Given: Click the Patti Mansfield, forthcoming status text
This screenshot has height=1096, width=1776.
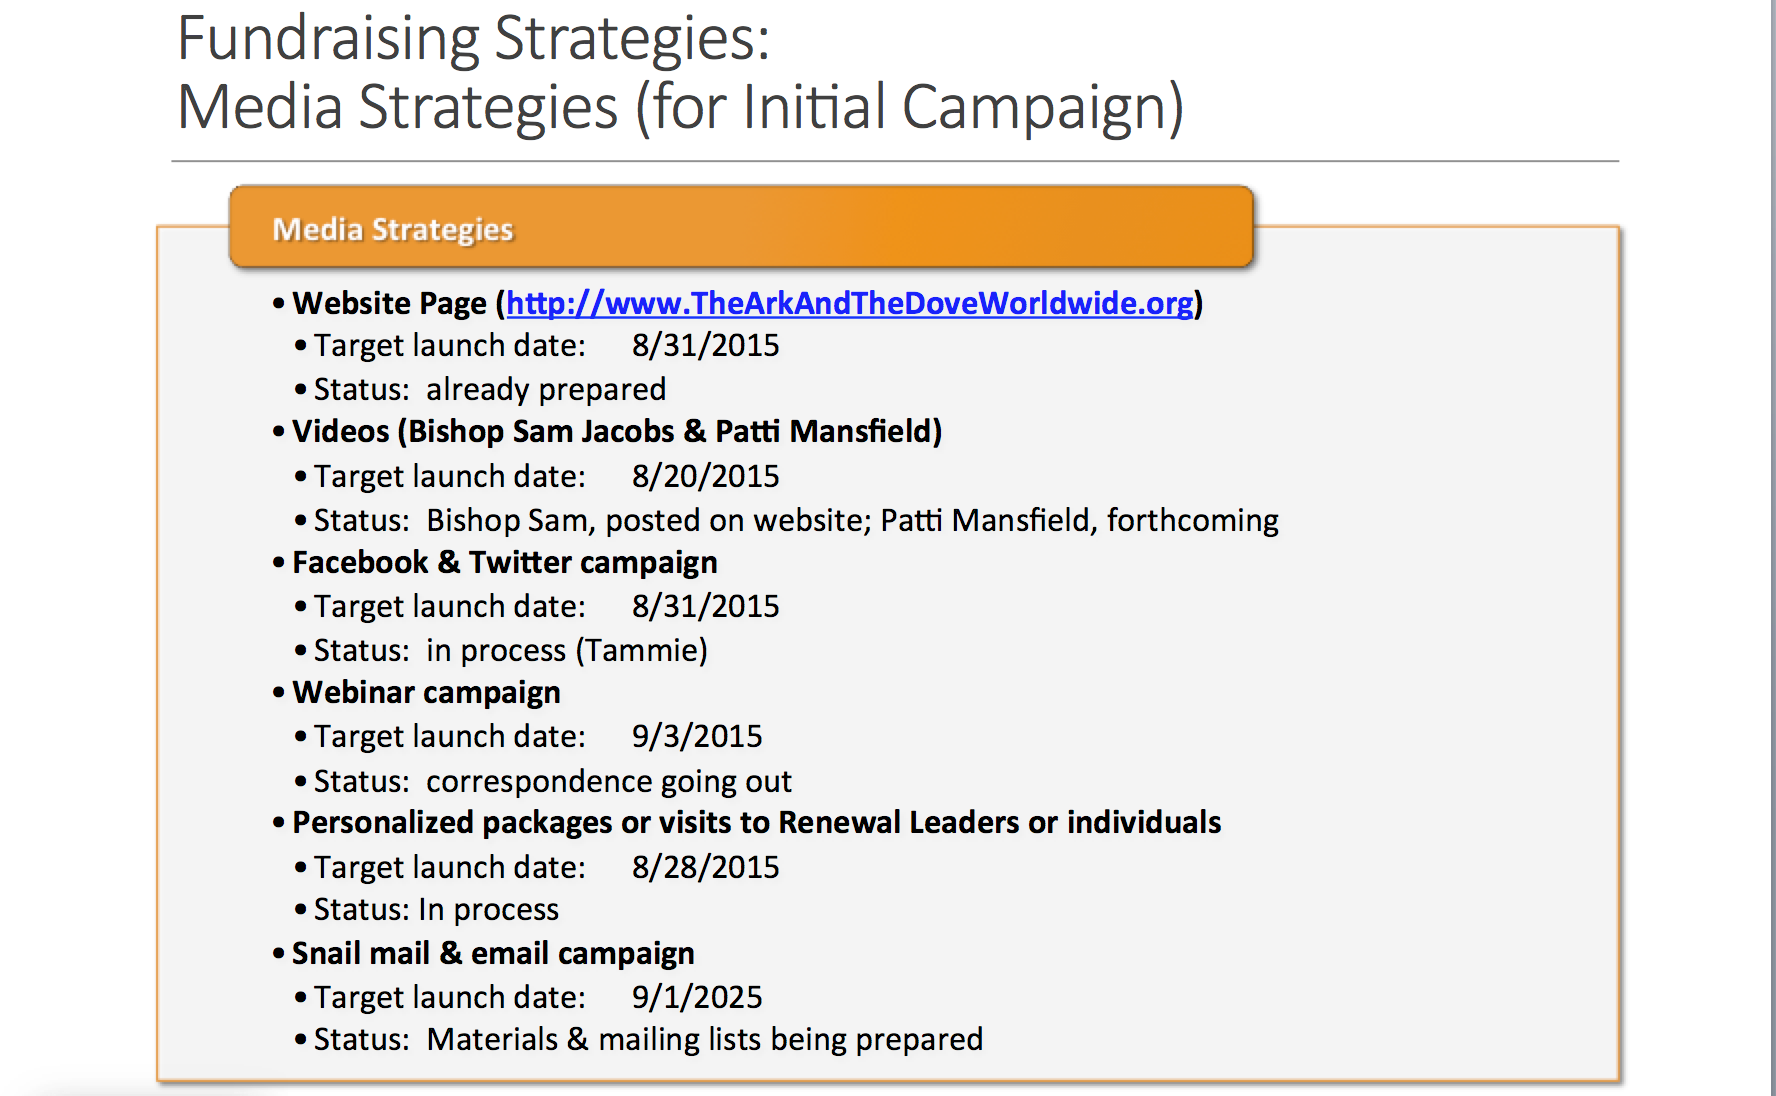Looking at the screenshot, I should (x=1079, y=520).
